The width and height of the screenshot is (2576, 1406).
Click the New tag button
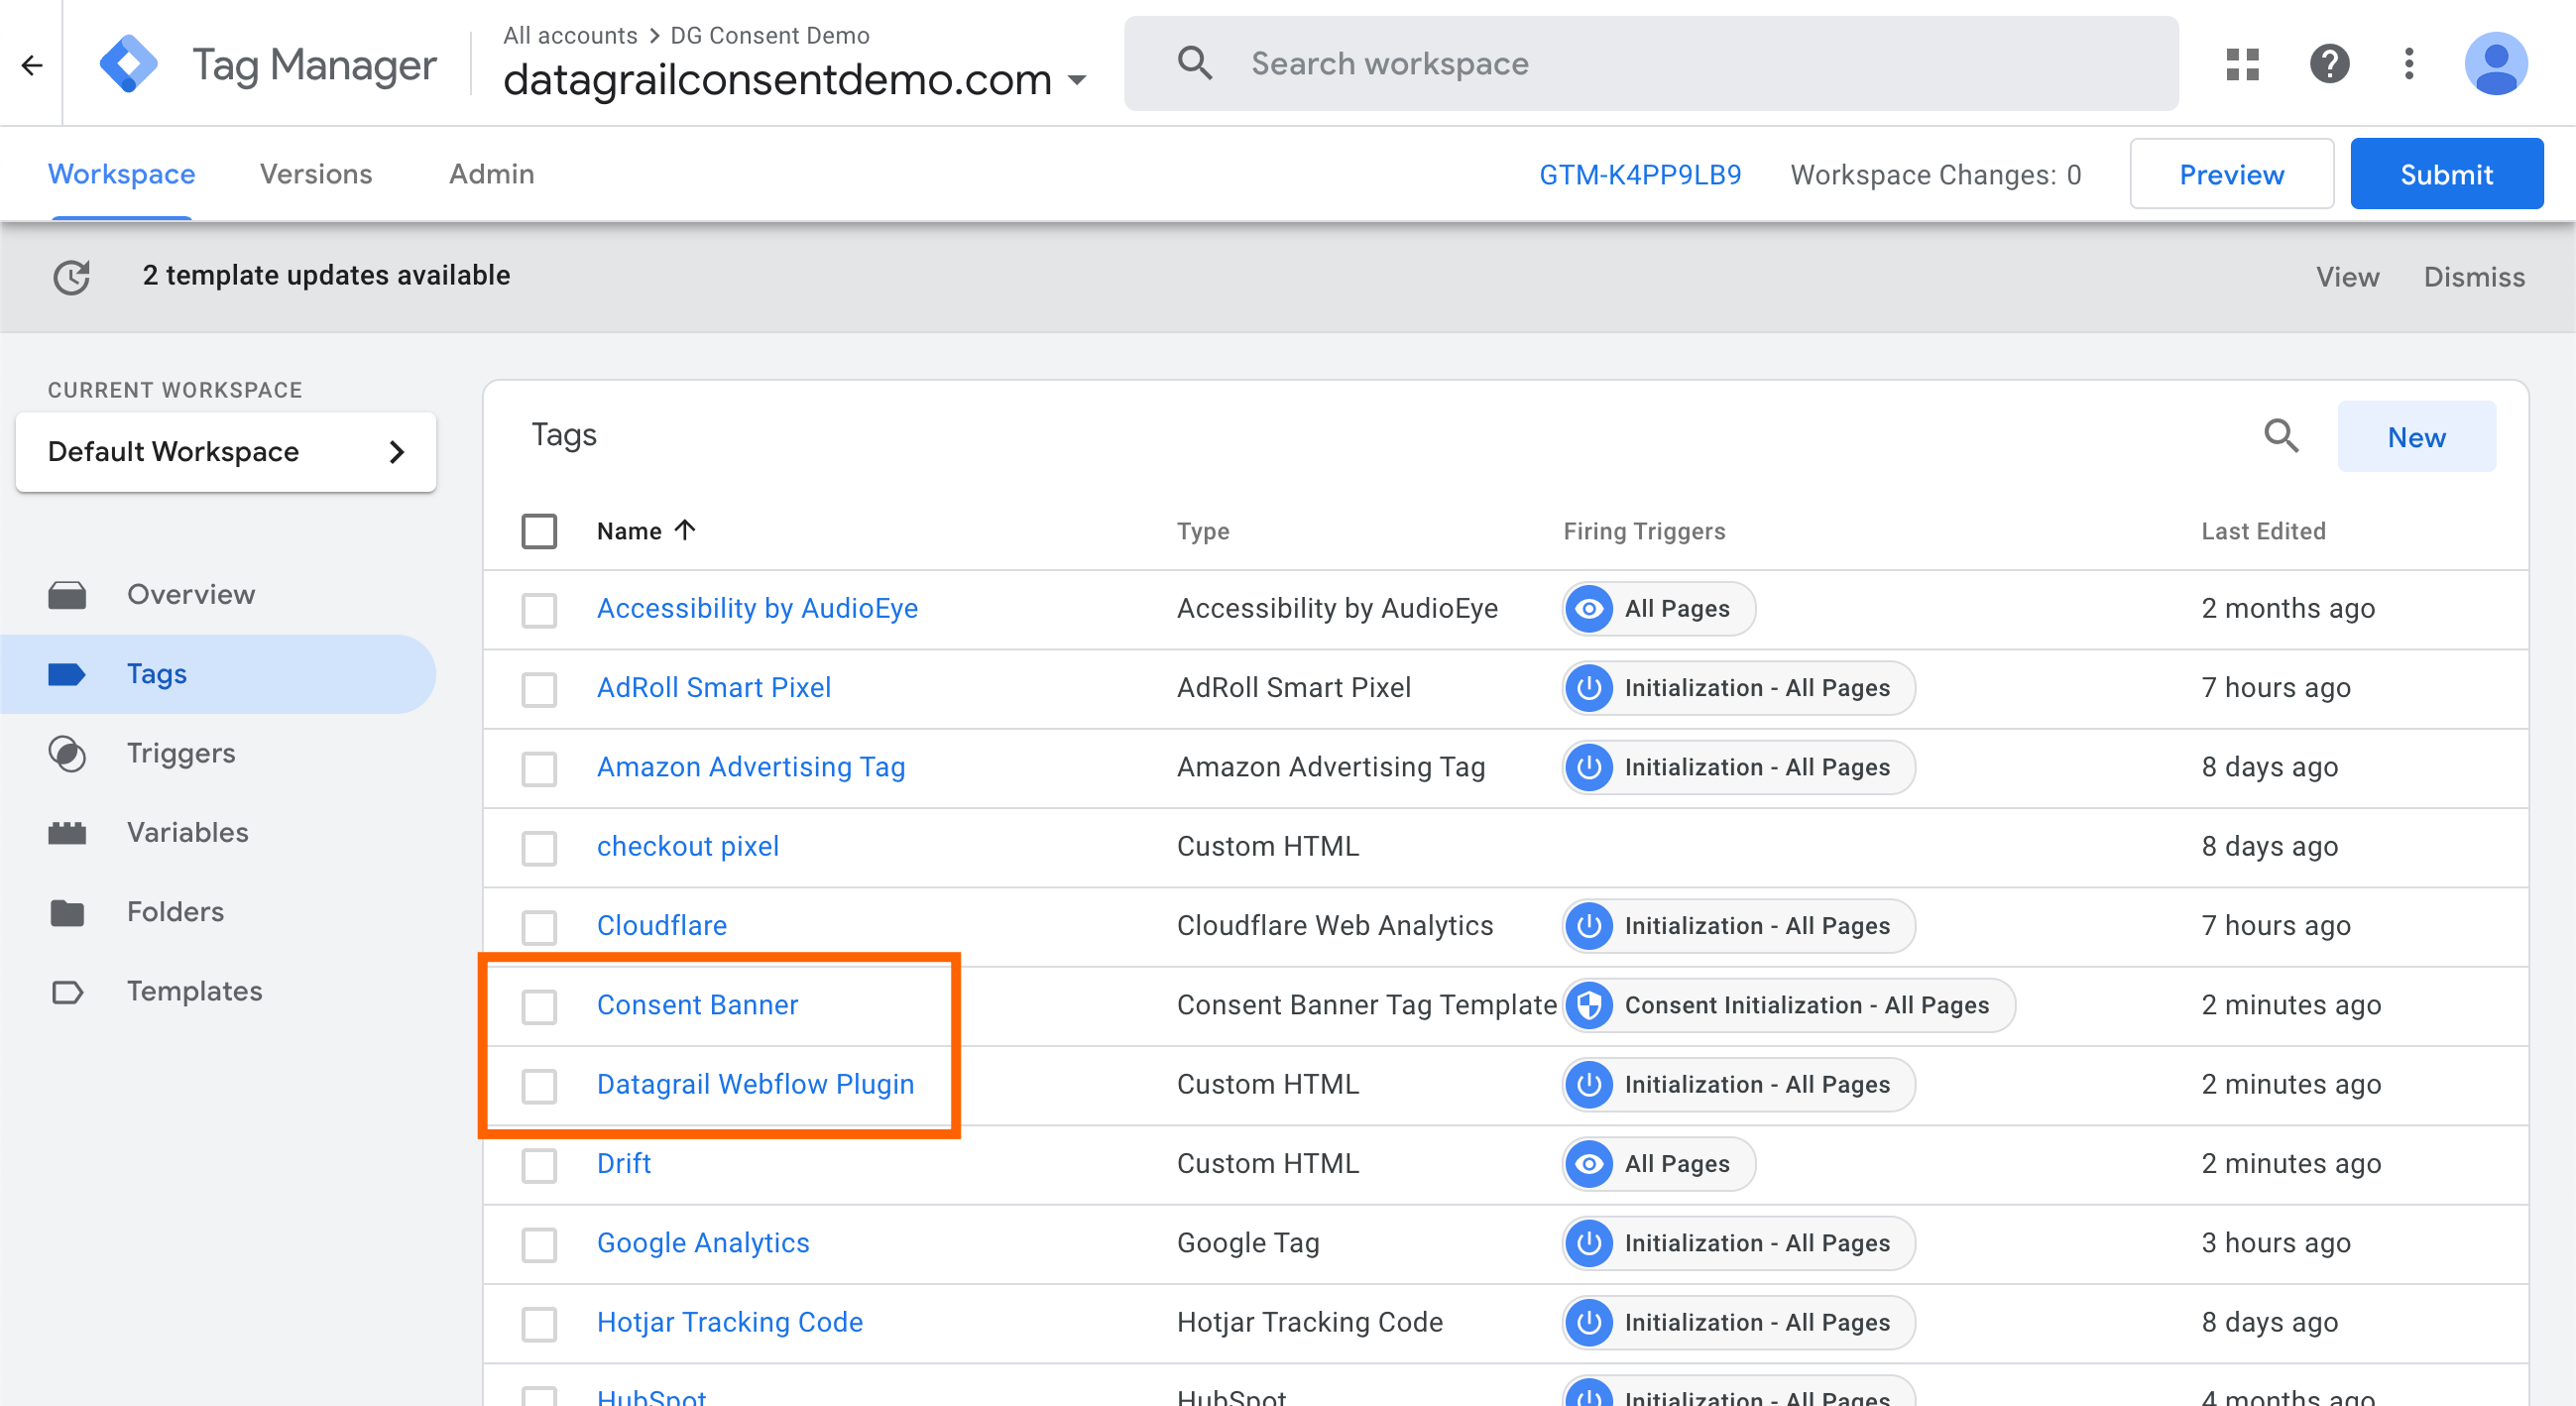point(2418,436)
